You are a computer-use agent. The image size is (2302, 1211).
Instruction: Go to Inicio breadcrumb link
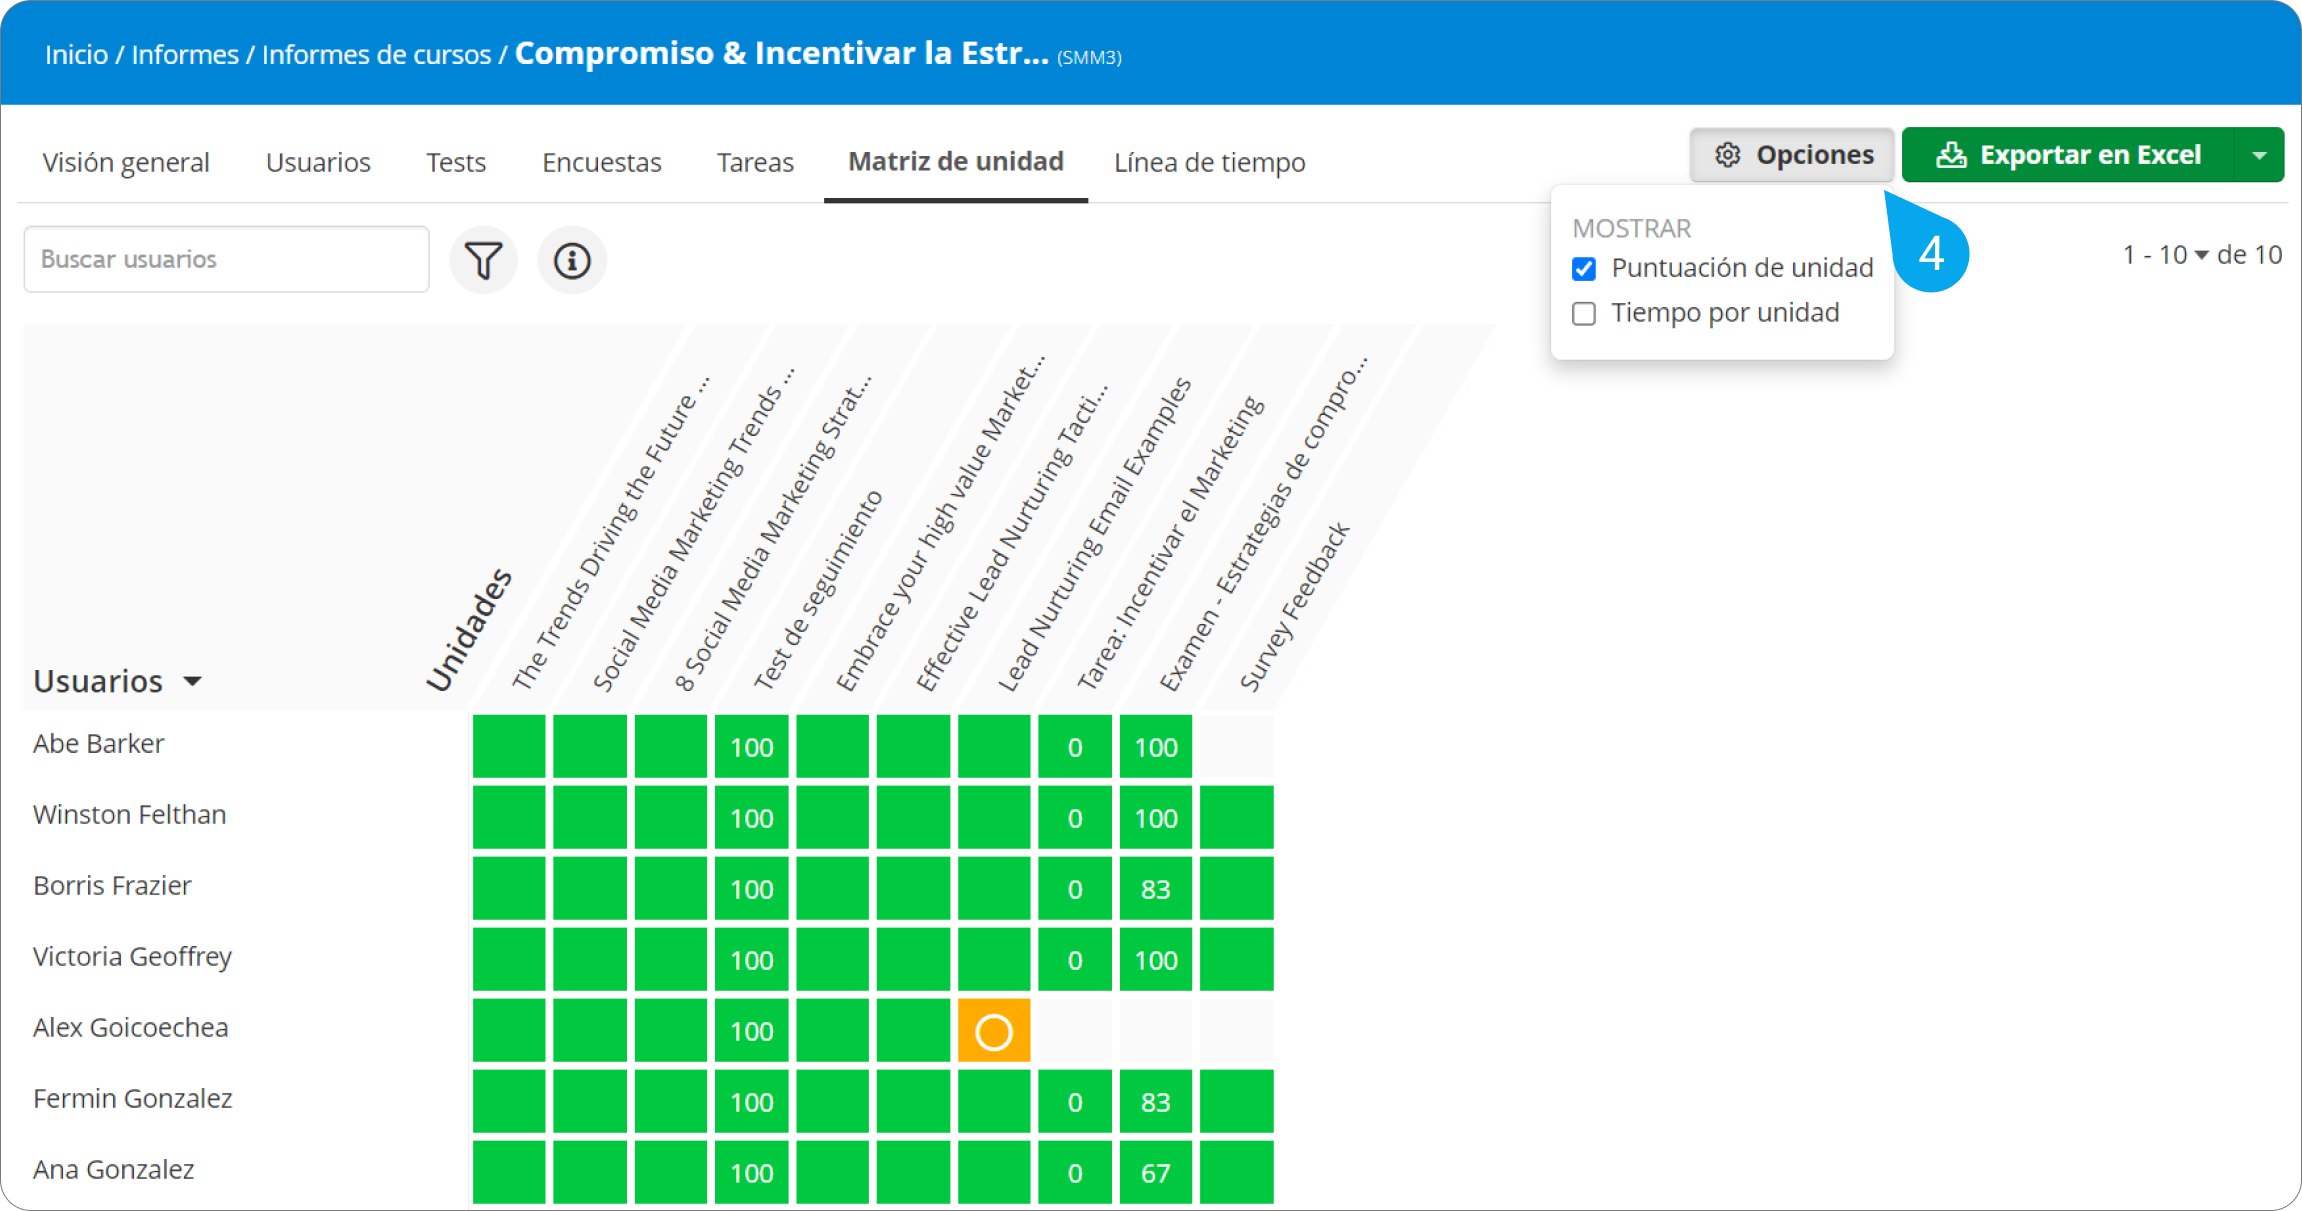pos(76,54)
